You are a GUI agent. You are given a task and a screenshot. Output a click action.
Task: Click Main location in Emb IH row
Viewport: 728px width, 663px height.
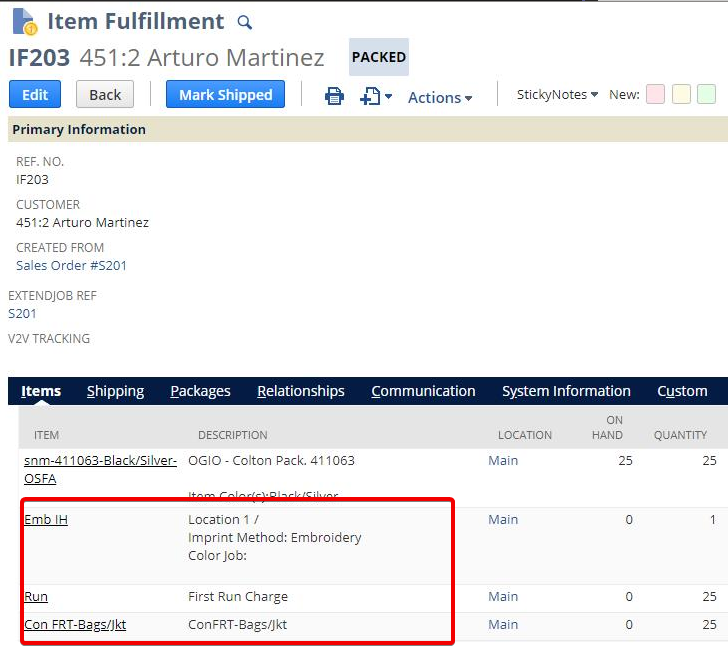pos(503,520)
